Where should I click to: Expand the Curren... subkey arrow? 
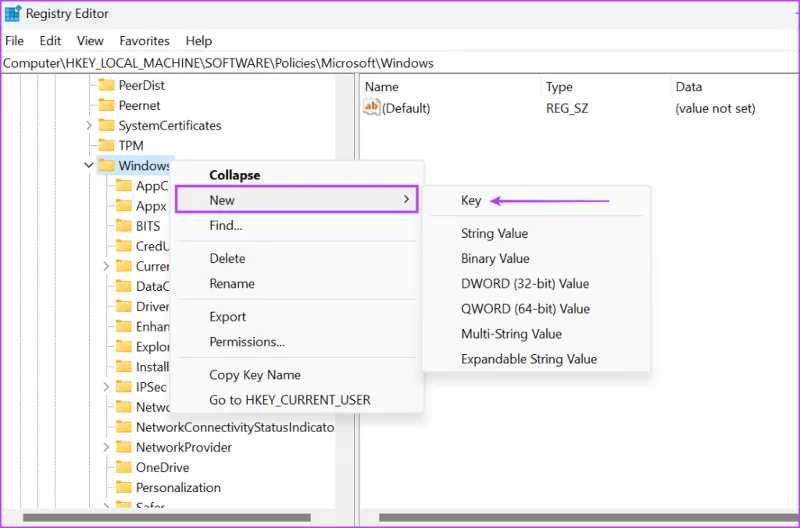point(106,266)
